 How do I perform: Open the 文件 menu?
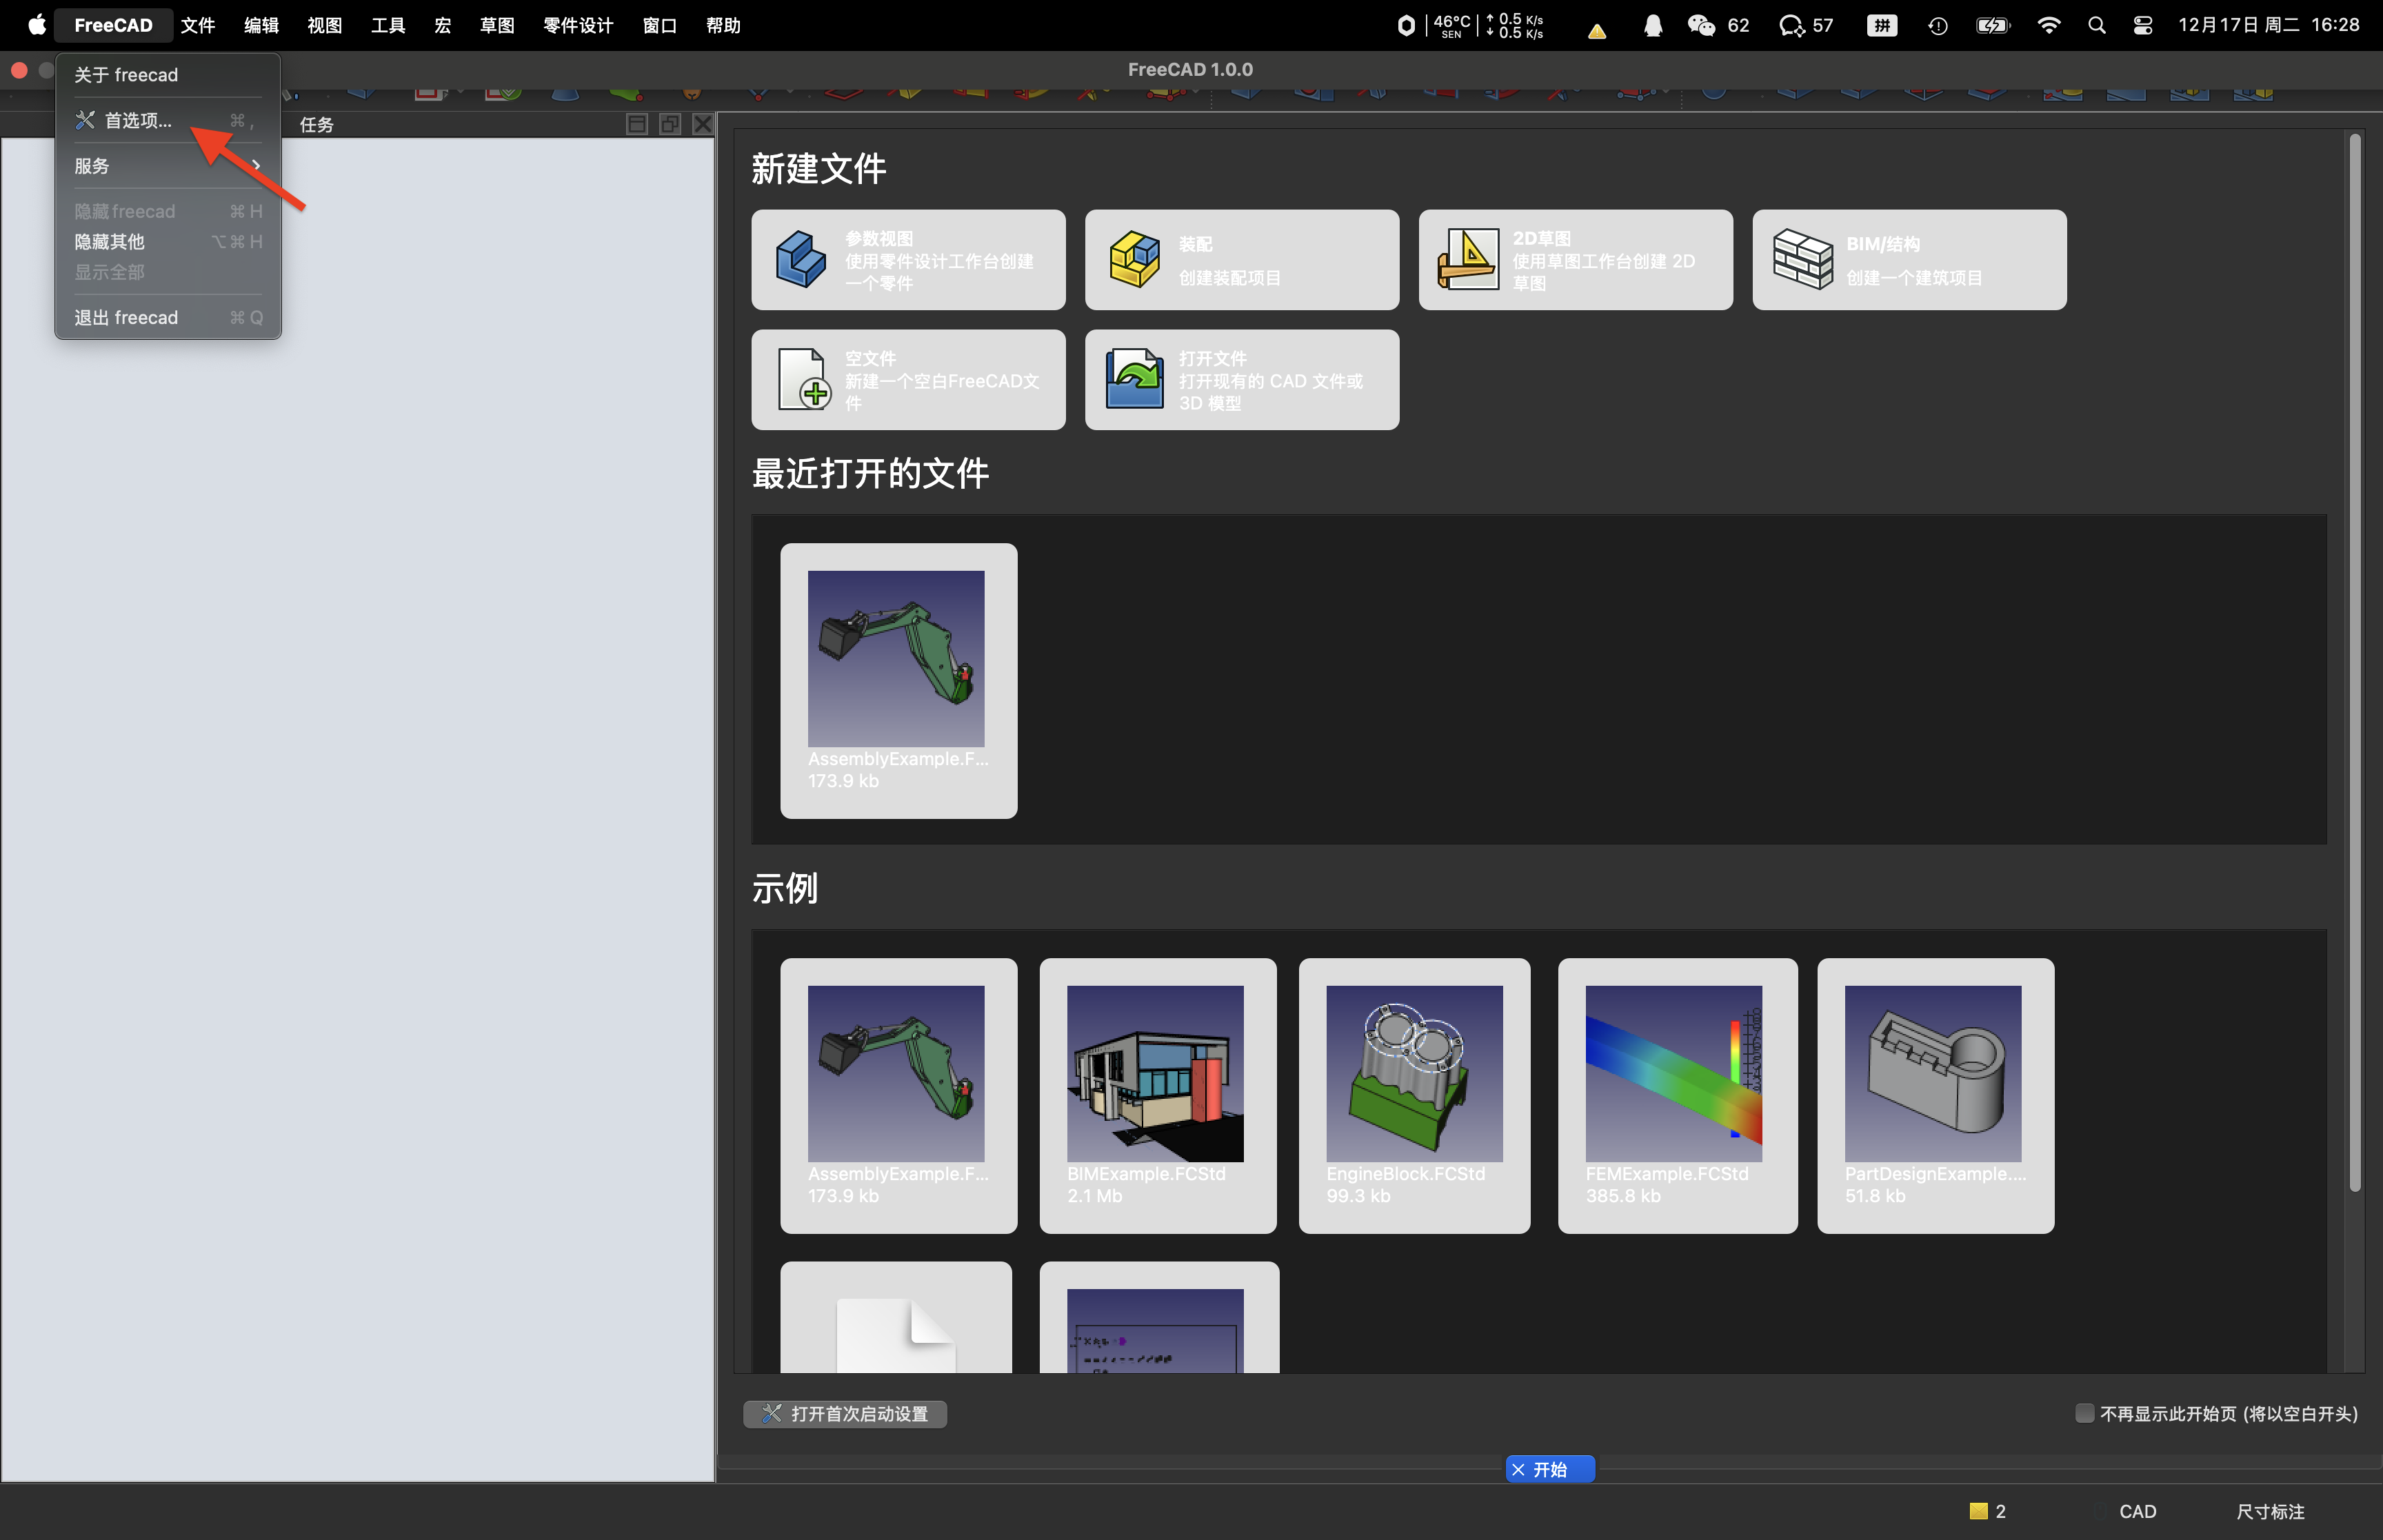pos(198,25)
